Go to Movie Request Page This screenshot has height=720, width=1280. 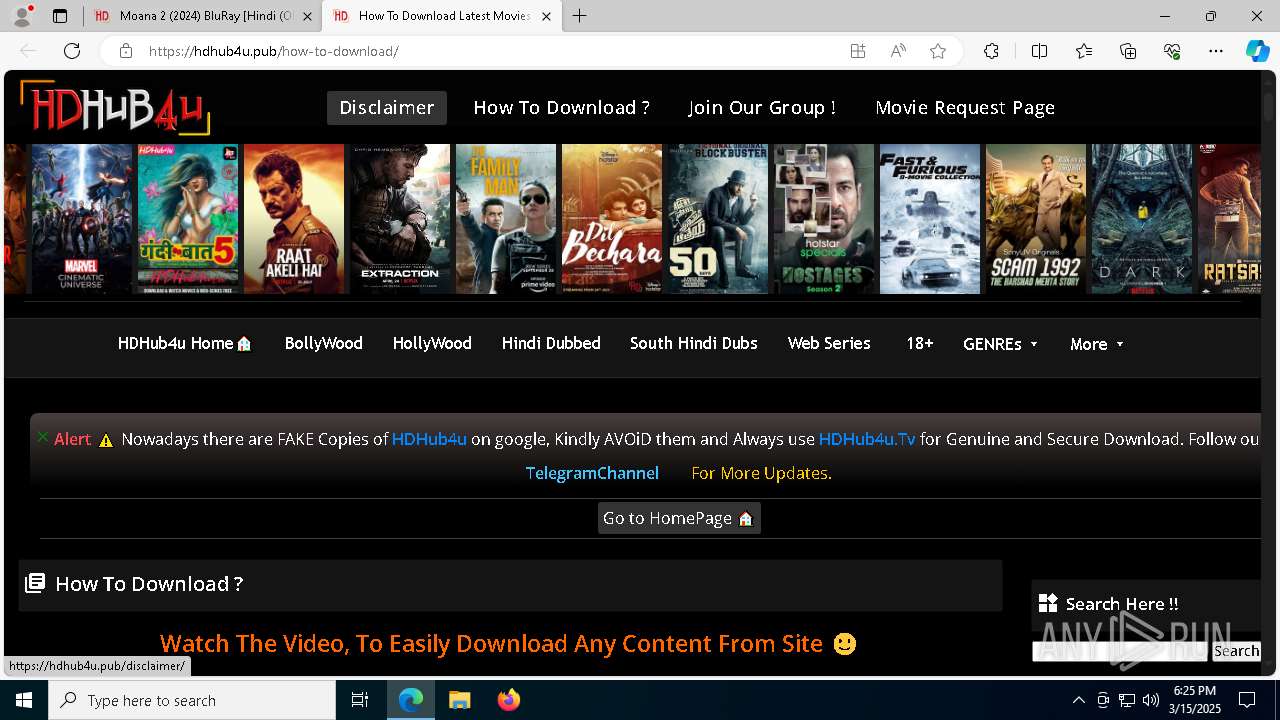[x=965, y=108]
